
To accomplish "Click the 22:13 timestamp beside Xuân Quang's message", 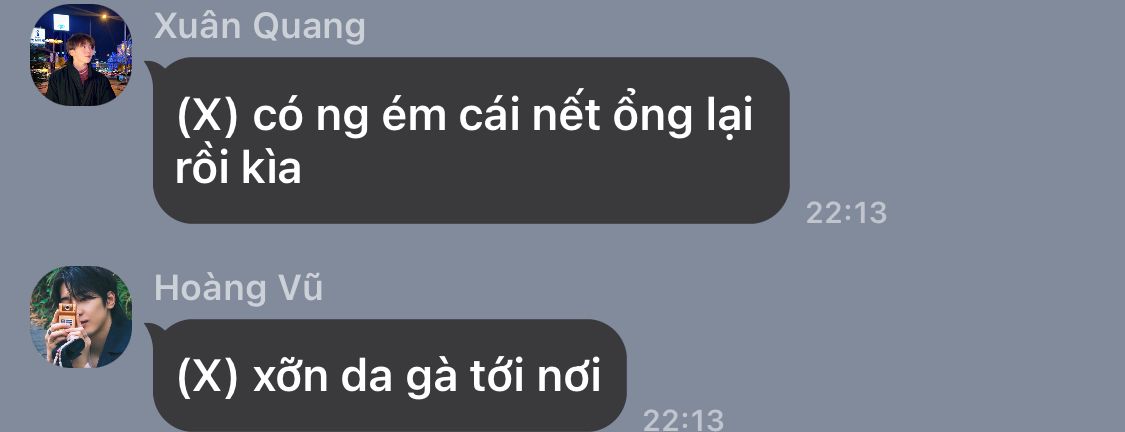I will (x=847, y=213).
